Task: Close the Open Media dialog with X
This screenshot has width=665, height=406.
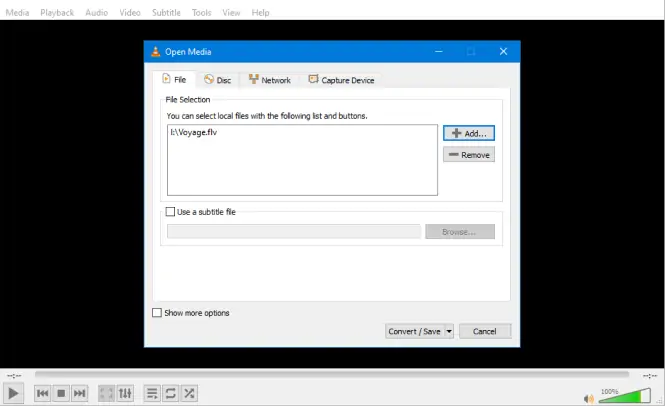Action: 503,52
